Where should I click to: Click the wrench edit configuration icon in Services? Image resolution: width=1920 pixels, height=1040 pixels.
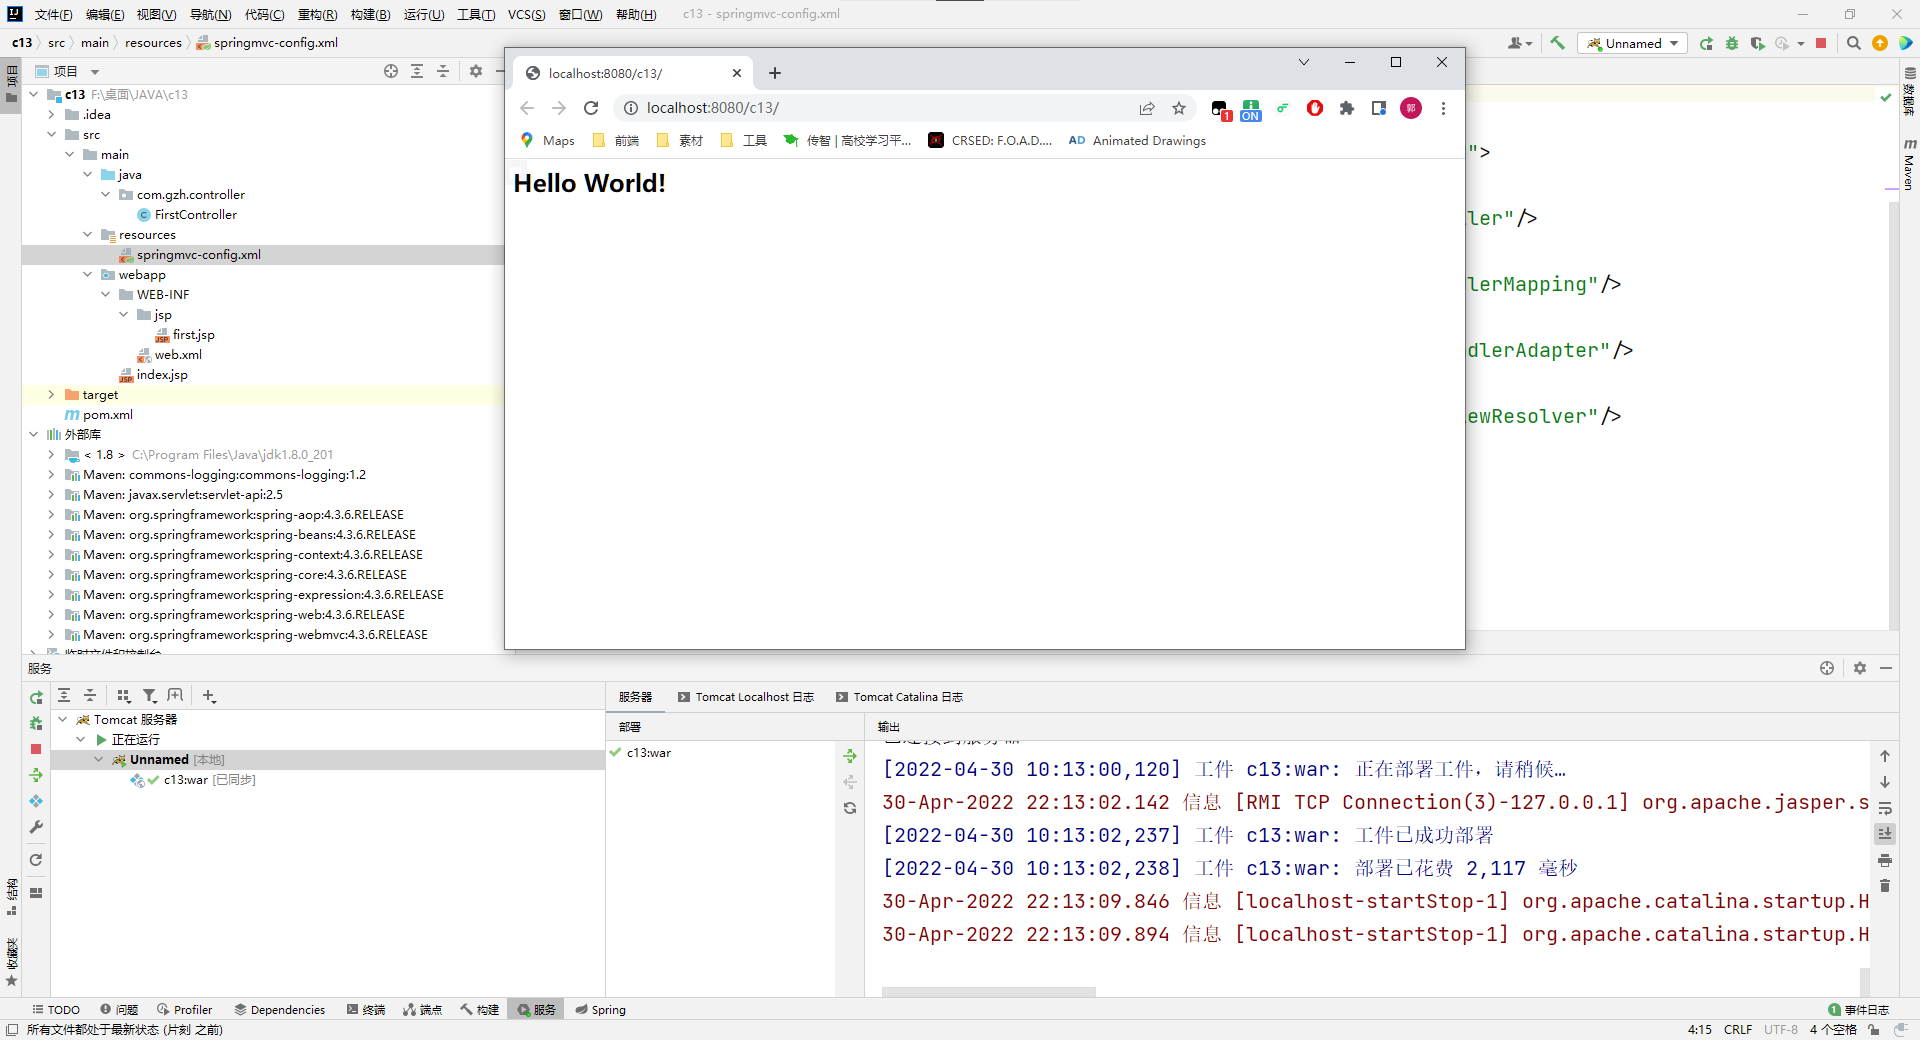[36, 827]
